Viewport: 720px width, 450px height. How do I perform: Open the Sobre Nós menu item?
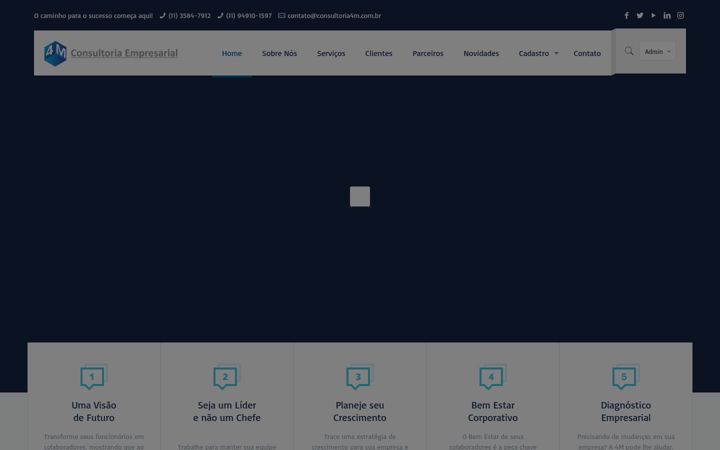tap(280, 53)
